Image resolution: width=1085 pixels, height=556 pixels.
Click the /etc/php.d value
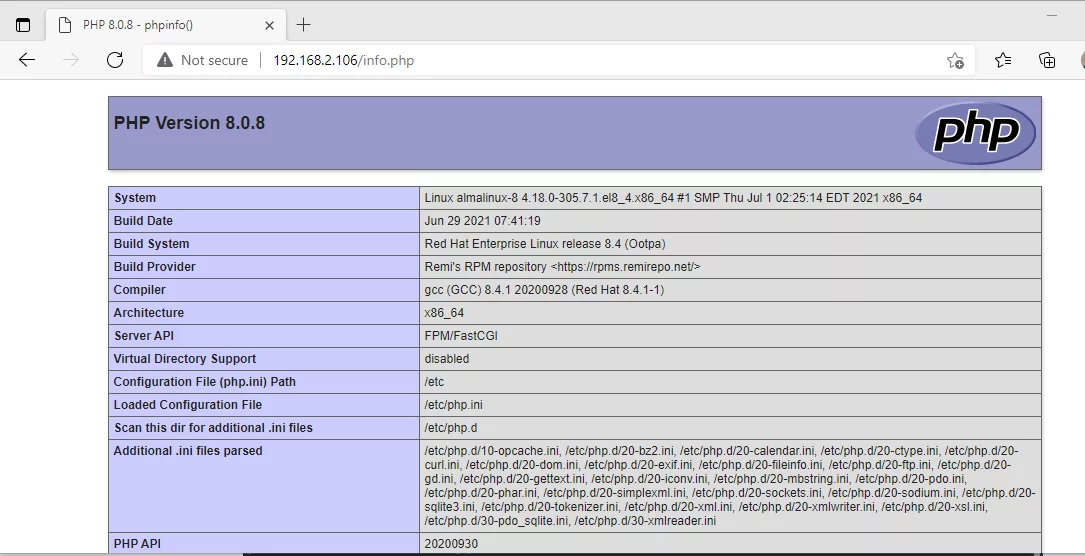[x=451, y=427]
